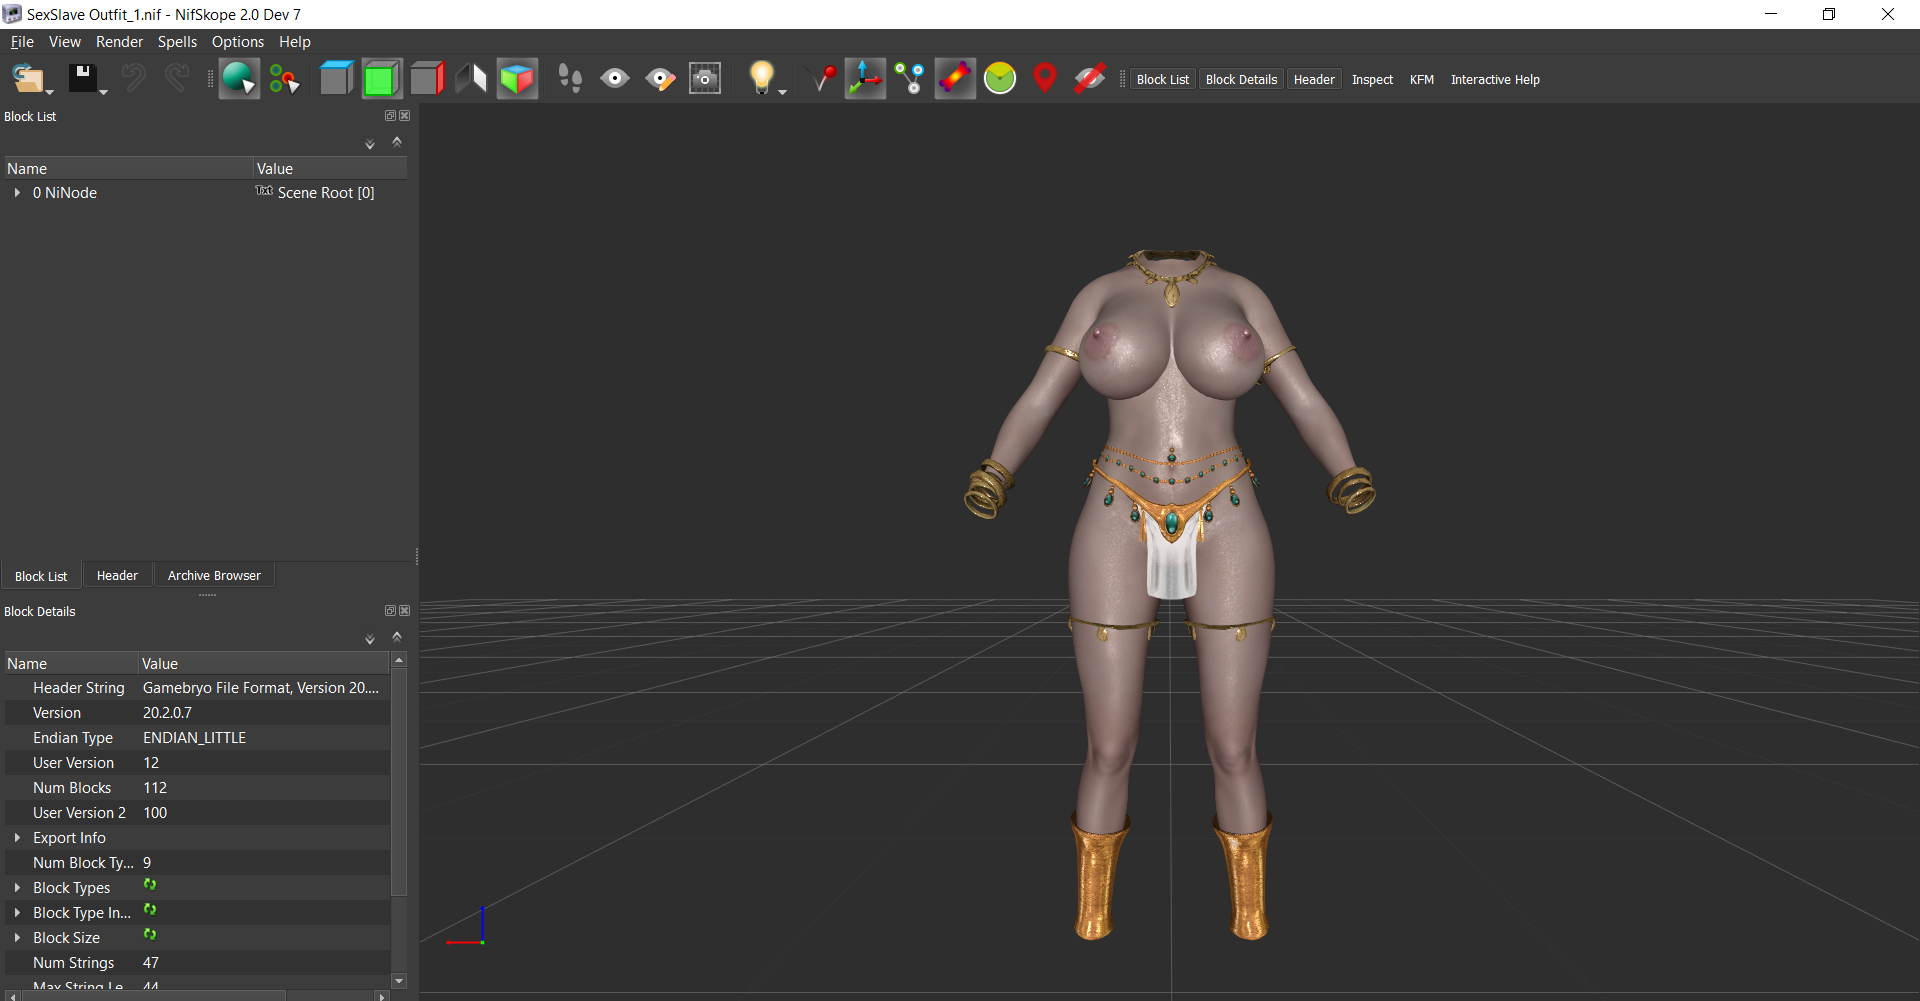This screenshot has width=1920, height=1001.
Task: Click the flip view icon
Action: click(471, 79)
